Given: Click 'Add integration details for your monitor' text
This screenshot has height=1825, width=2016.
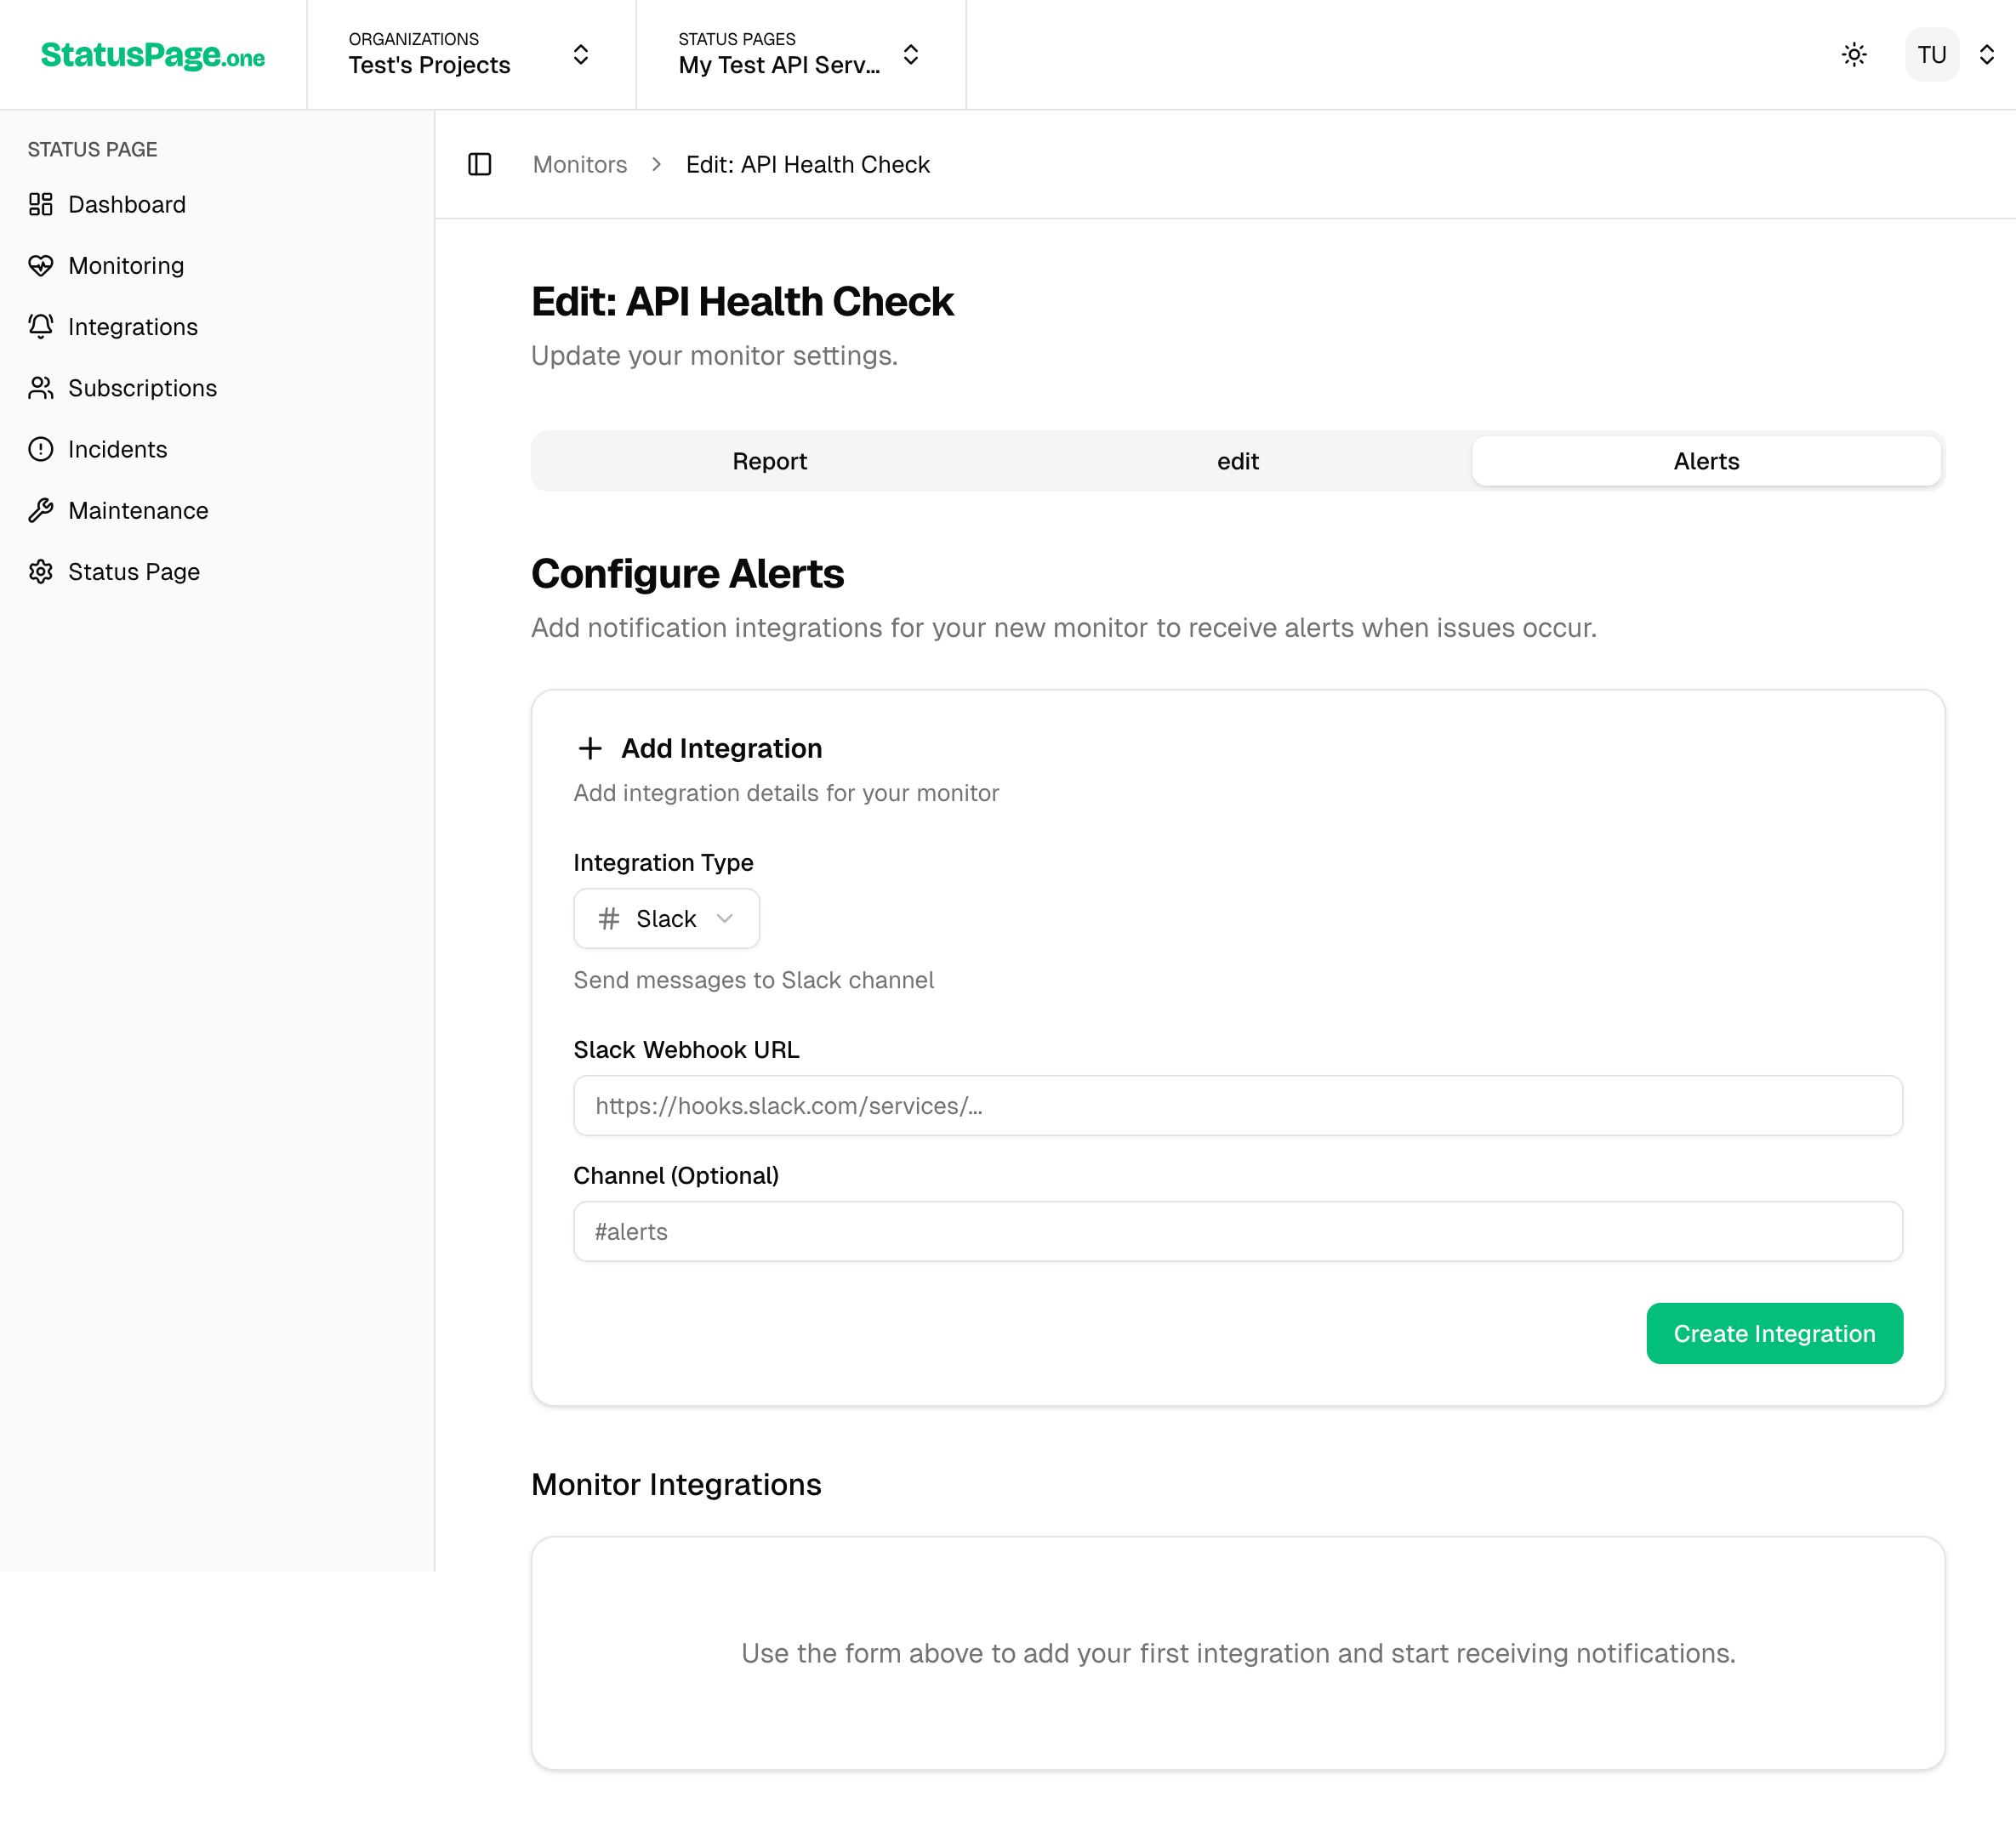Looking at the screenshot, I should 786,793.
